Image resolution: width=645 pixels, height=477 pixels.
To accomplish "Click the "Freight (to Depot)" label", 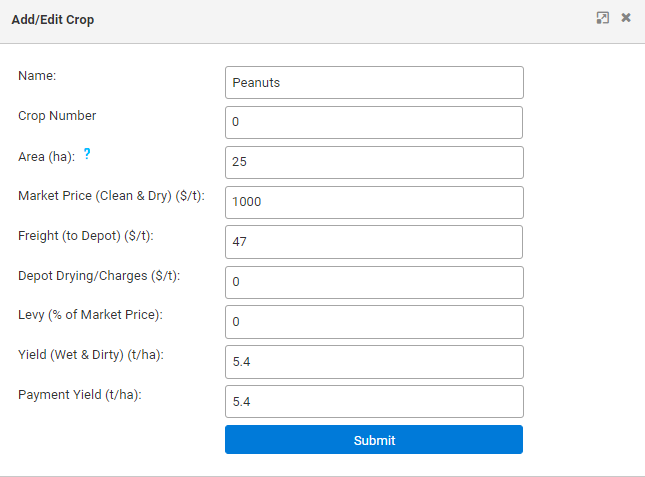I will click(x=86, y=235).
